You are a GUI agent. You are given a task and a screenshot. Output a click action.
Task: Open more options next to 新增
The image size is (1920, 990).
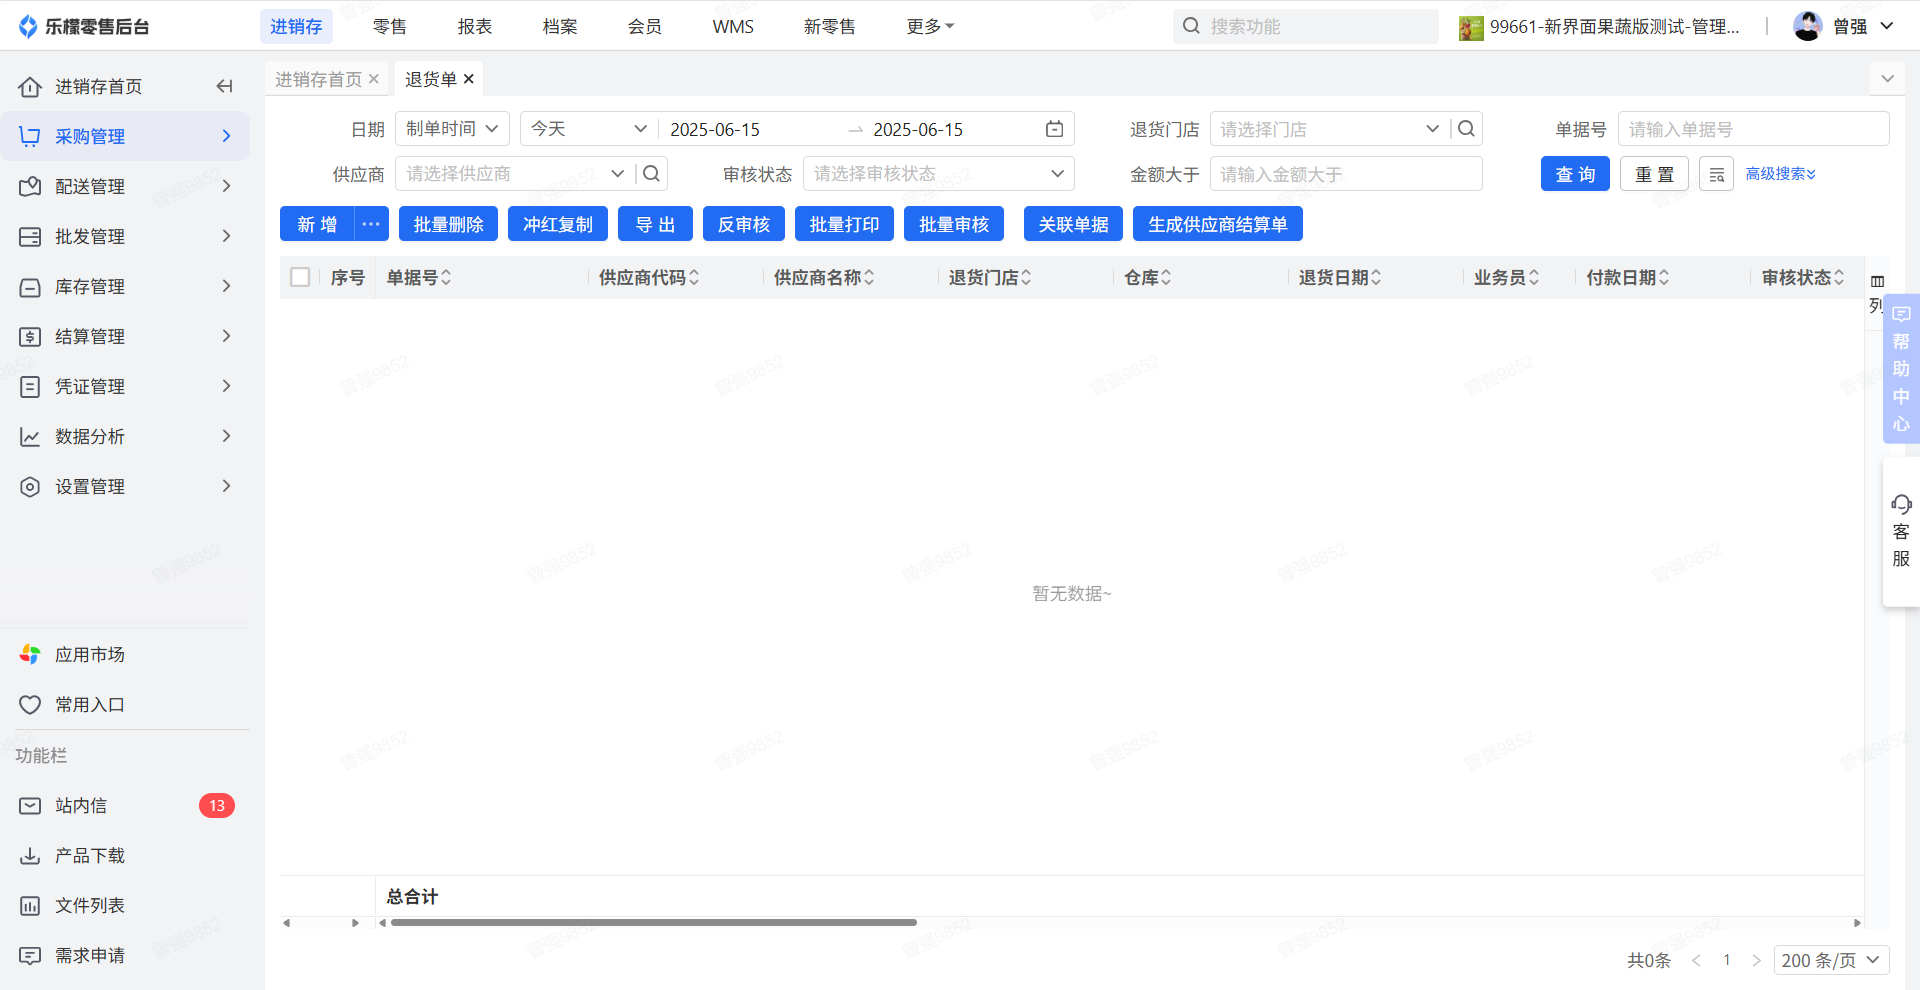371,224
